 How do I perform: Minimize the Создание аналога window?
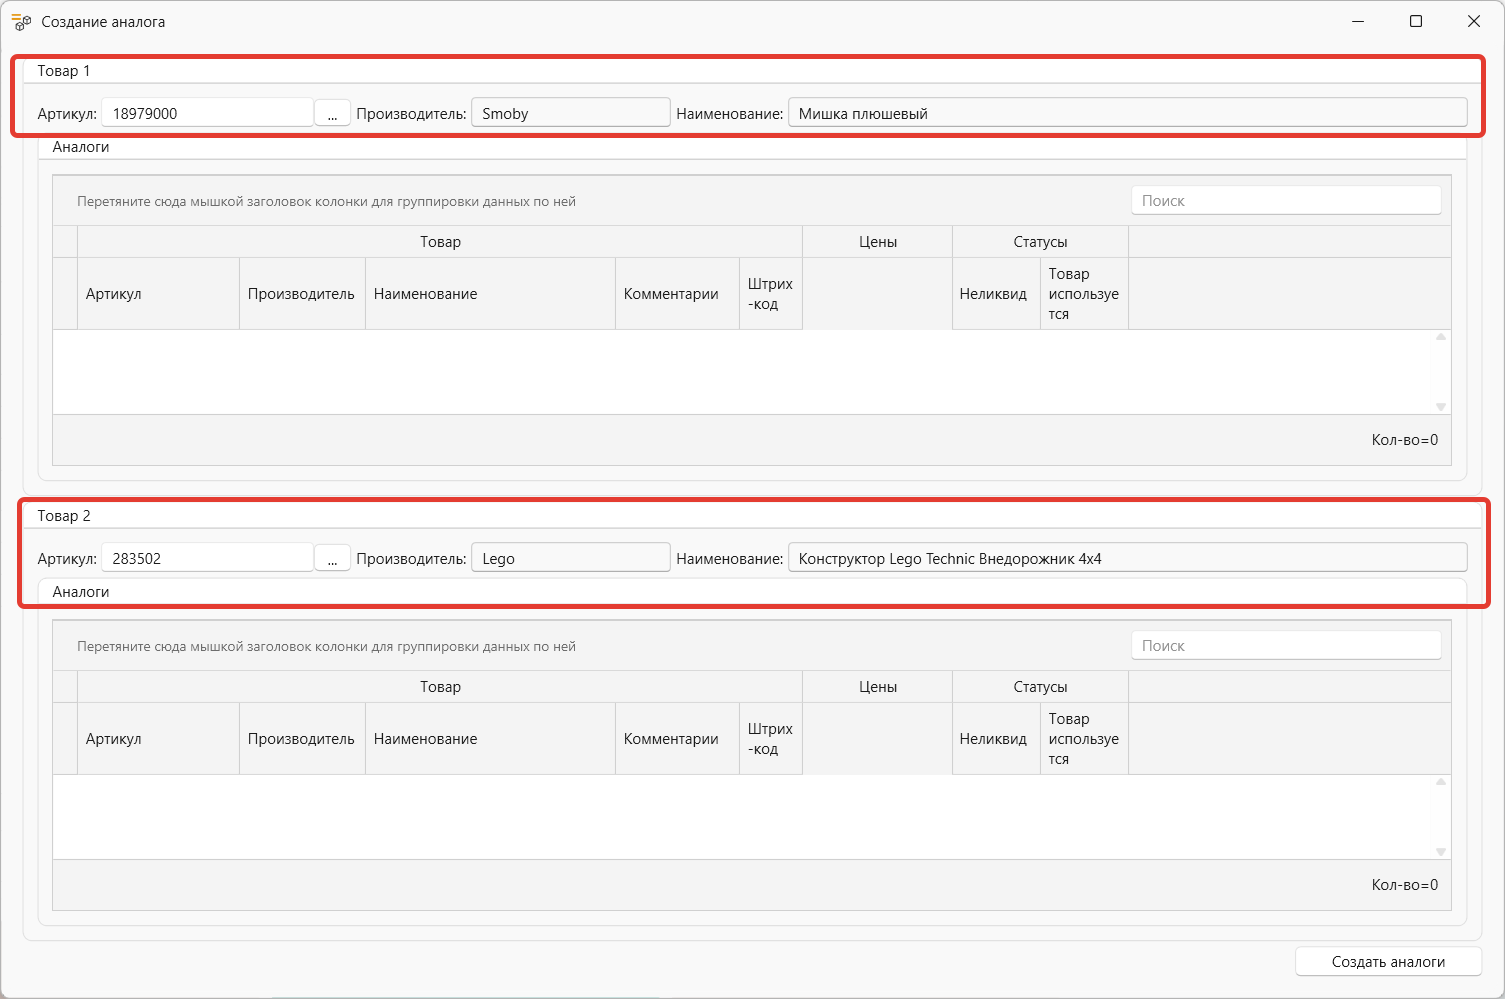(1358, 21)
